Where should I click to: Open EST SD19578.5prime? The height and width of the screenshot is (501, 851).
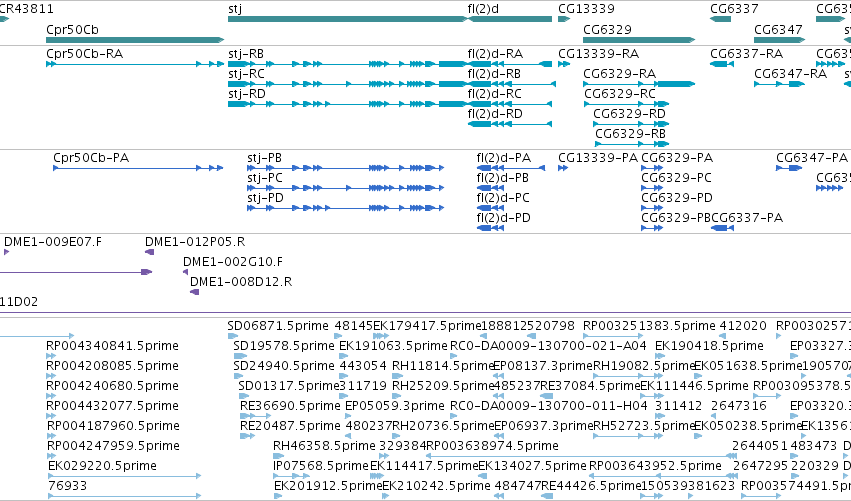284,346
